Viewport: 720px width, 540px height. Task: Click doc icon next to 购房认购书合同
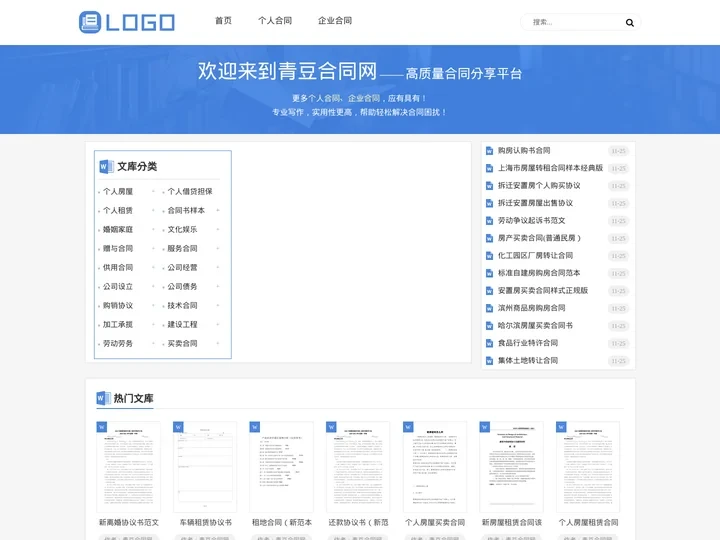click(x=489, y=151)
